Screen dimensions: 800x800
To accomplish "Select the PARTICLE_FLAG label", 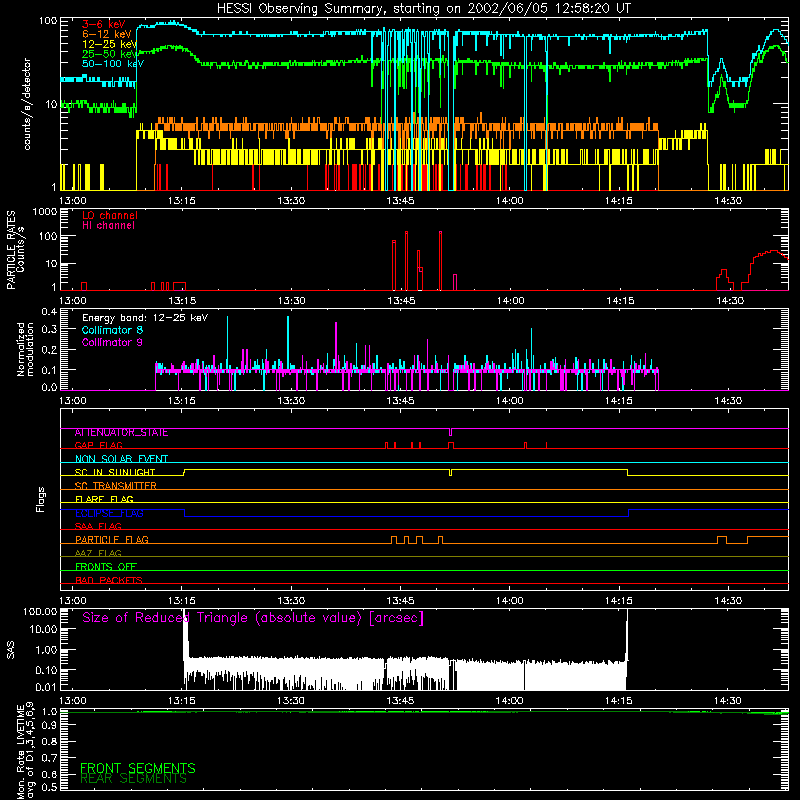I will 112,540.
